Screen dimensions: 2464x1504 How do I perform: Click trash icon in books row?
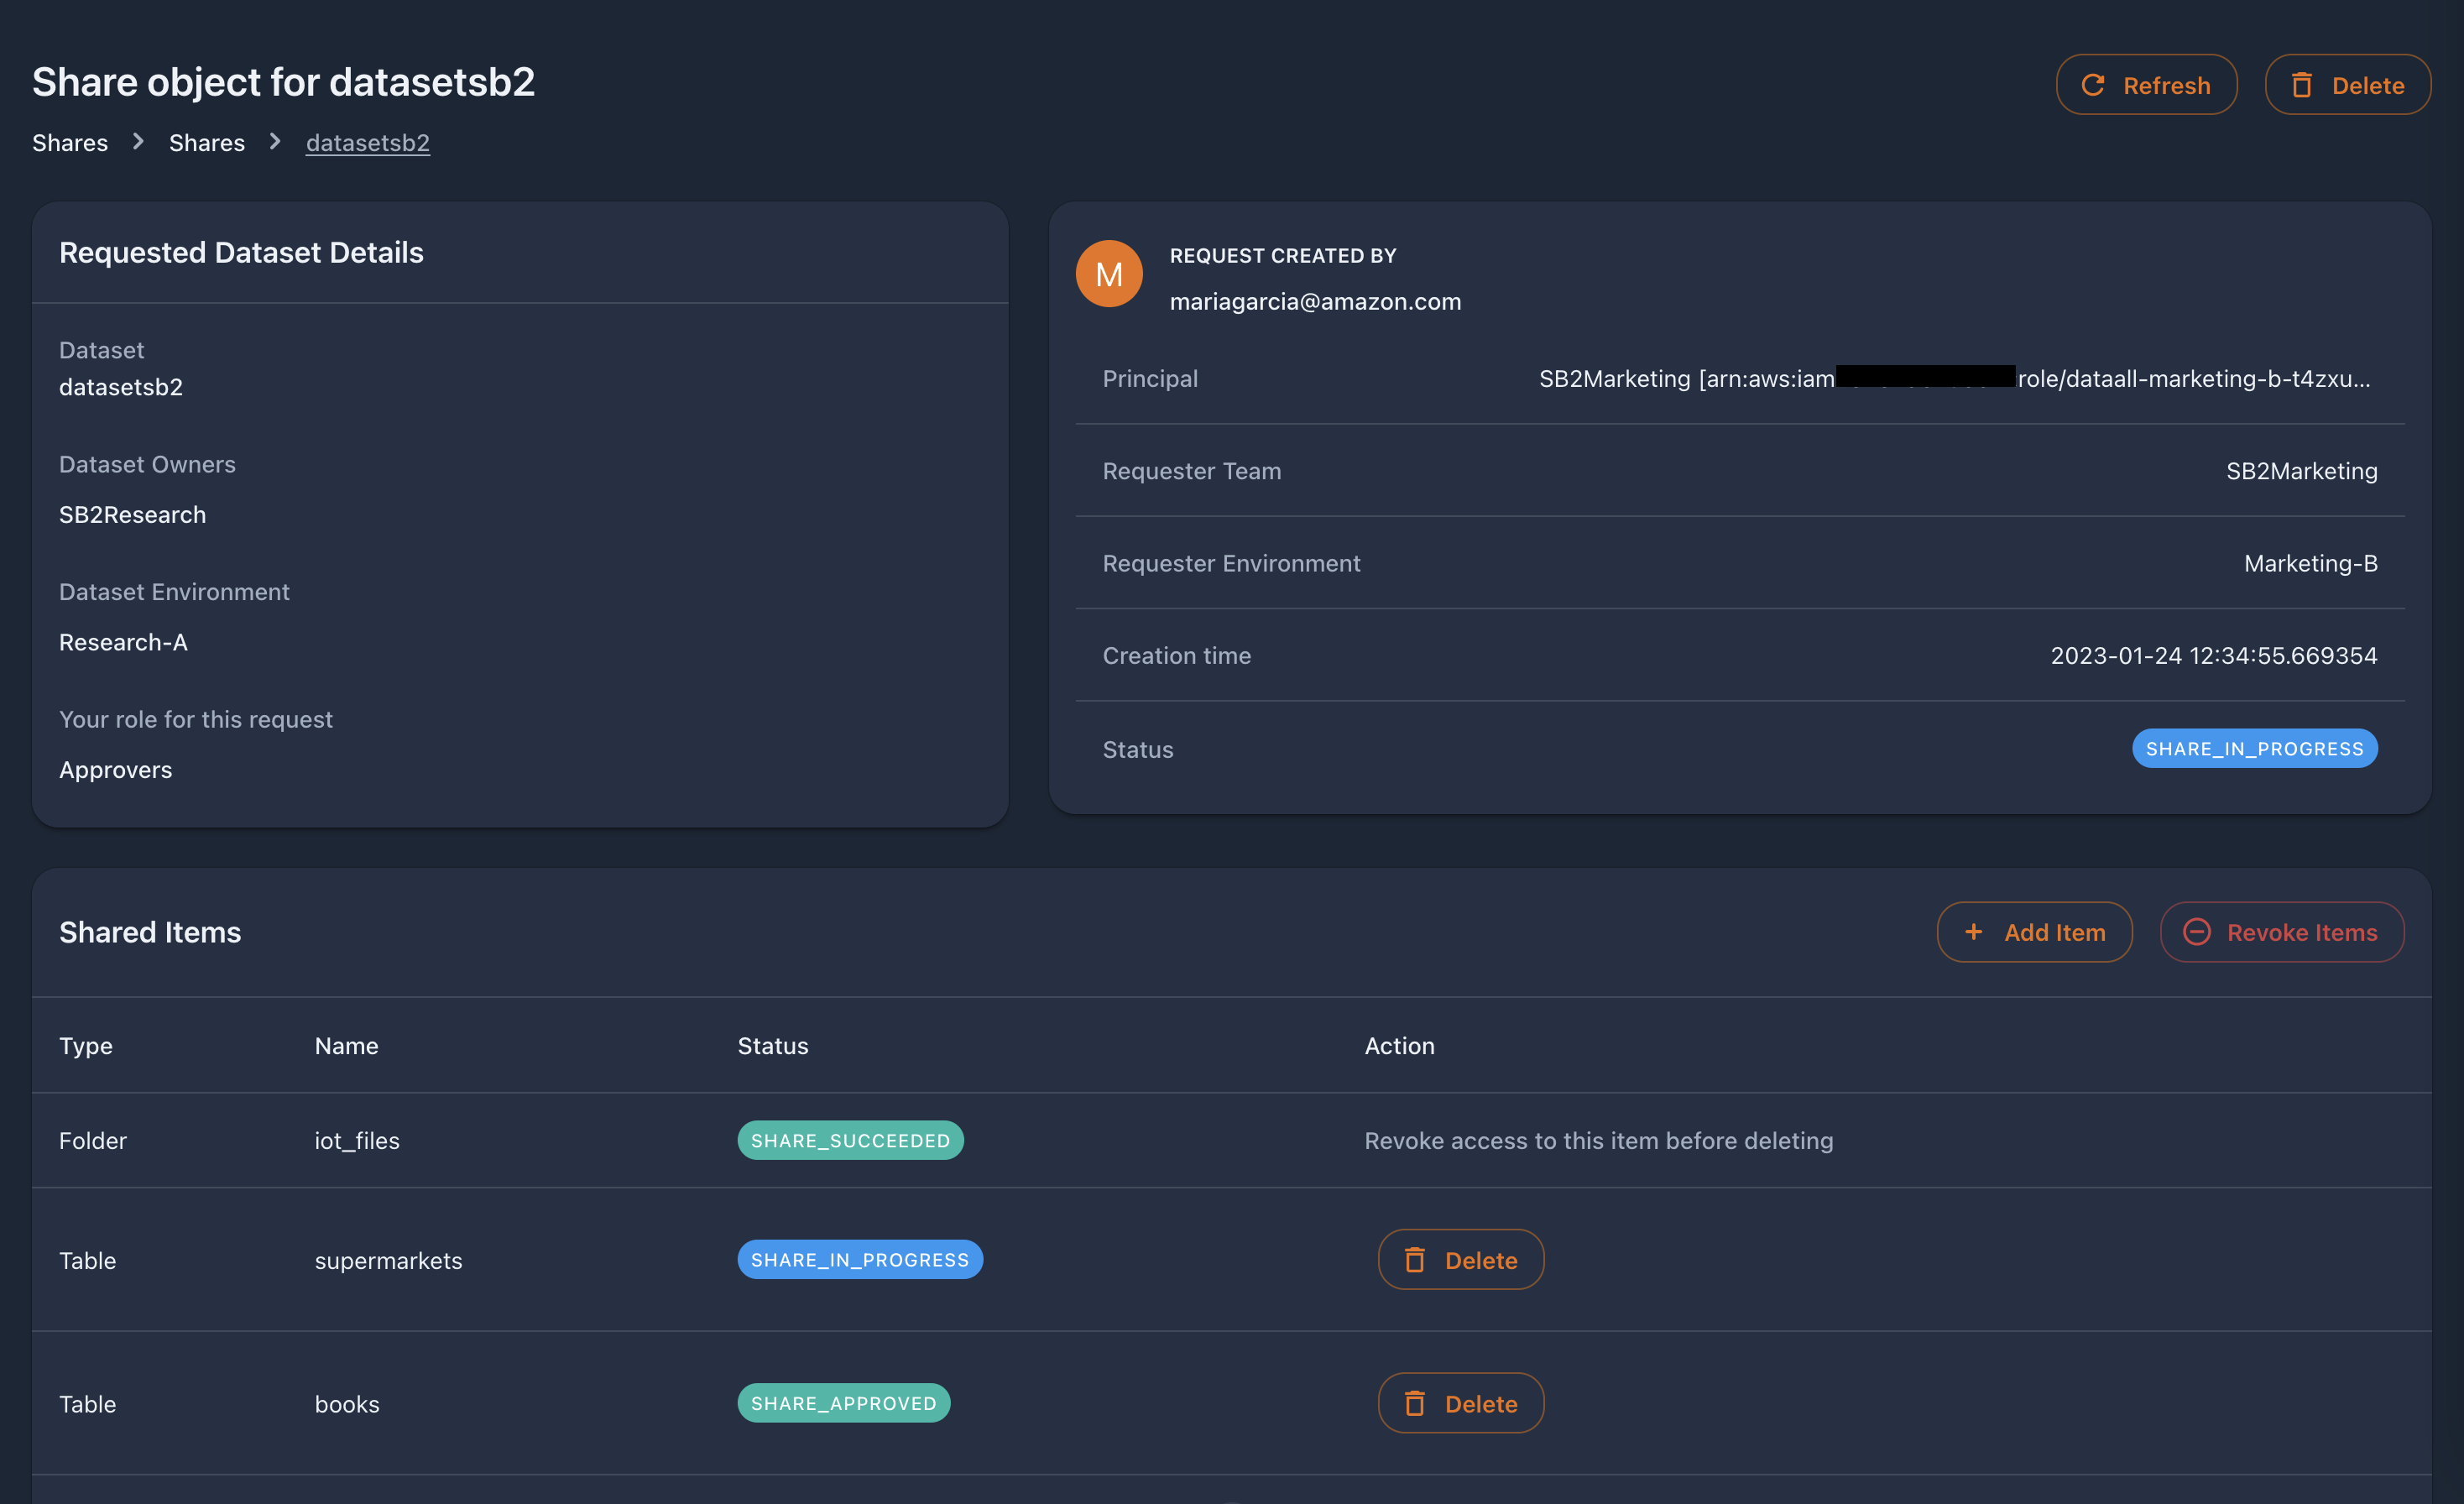[1415, 1404]
